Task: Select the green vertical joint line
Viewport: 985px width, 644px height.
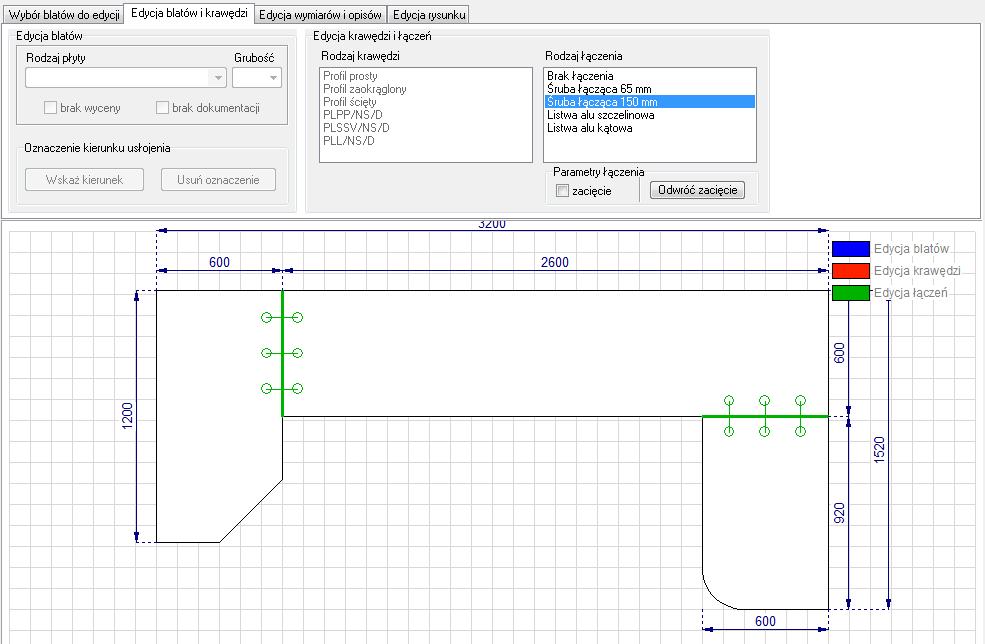Action: pyautogui.click(x=282, y=353)
